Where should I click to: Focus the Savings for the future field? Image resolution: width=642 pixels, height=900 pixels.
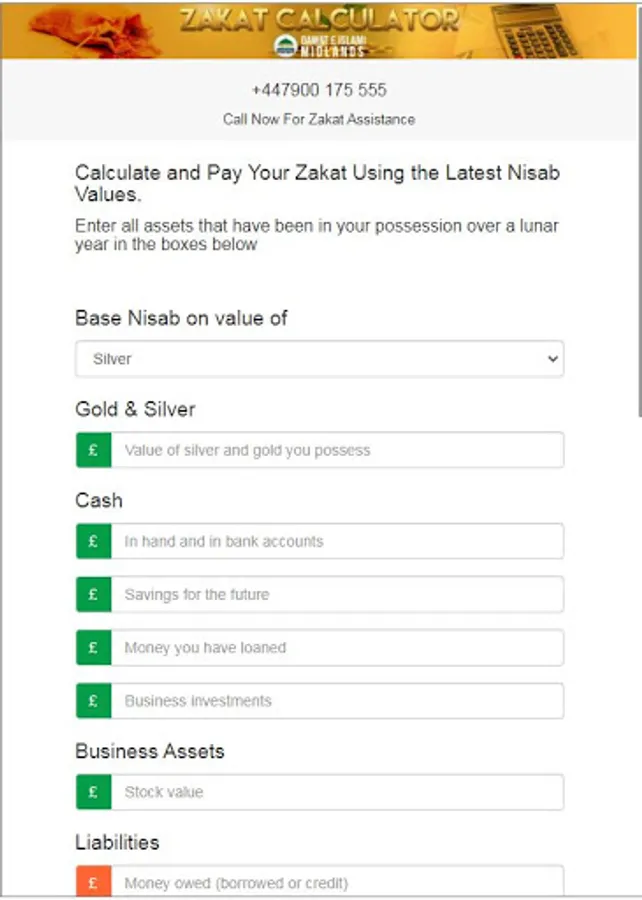pos(337,594)
